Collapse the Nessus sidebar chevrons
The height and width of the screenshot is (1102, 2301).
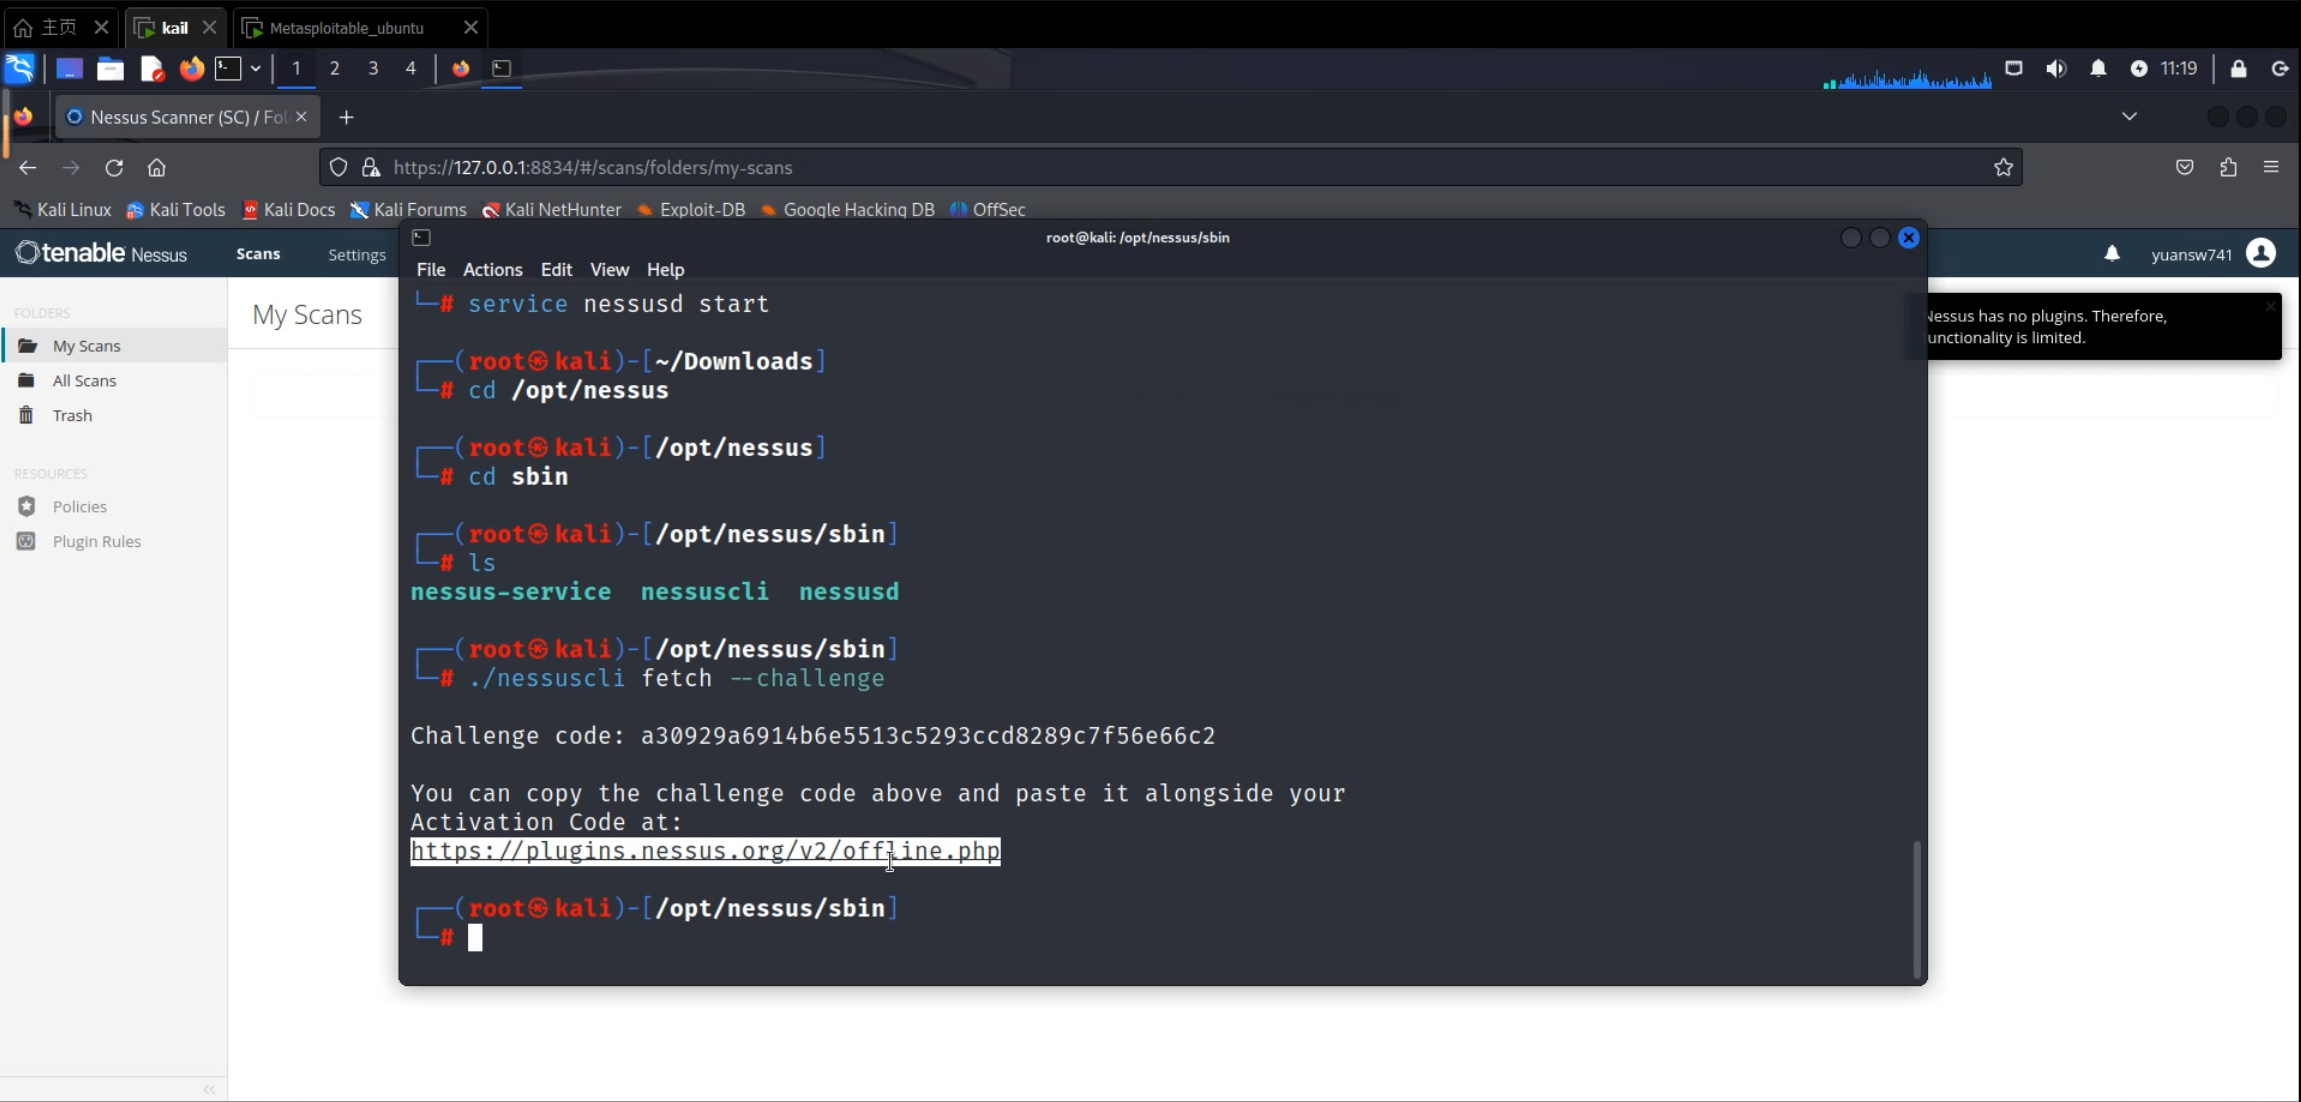tap(209, 1089)
